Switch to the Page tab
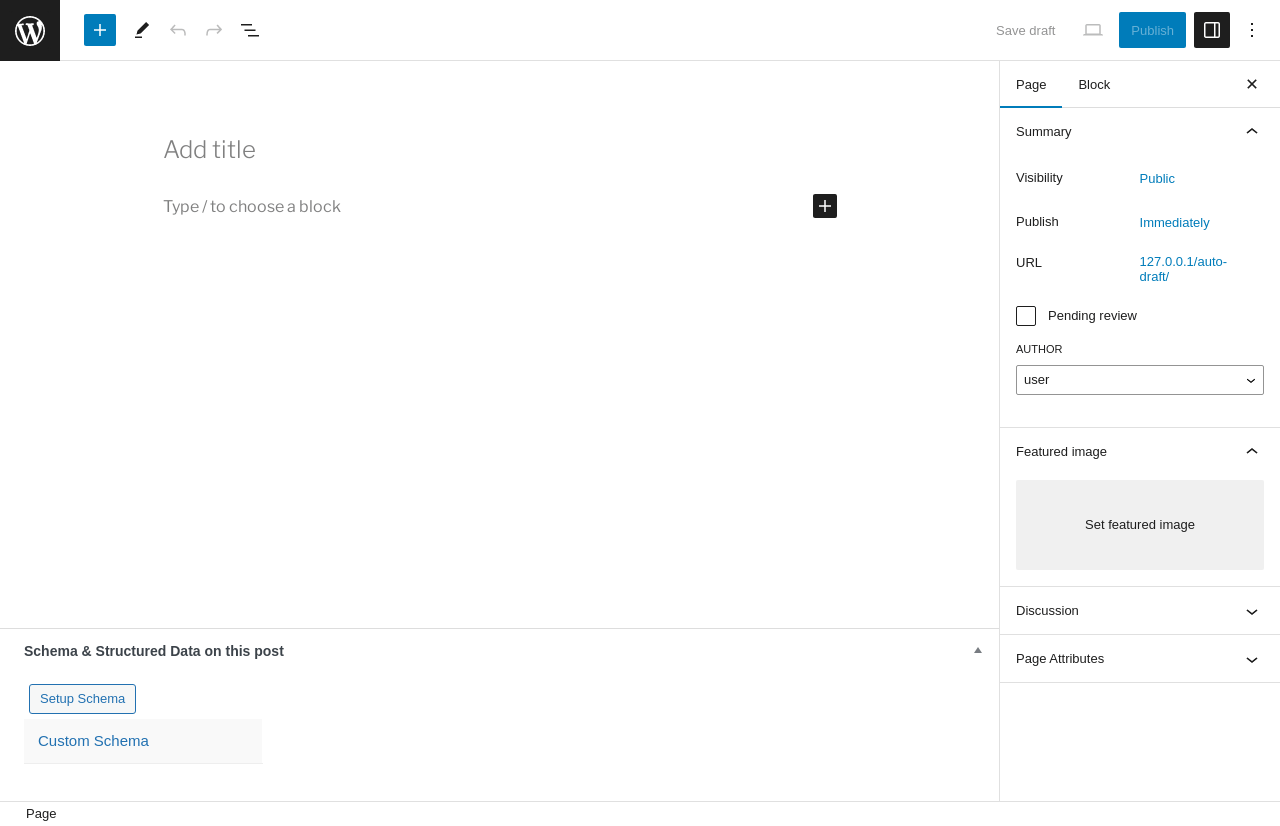1280x826 pixels. pyautogui.click(x=1031, y=84)
